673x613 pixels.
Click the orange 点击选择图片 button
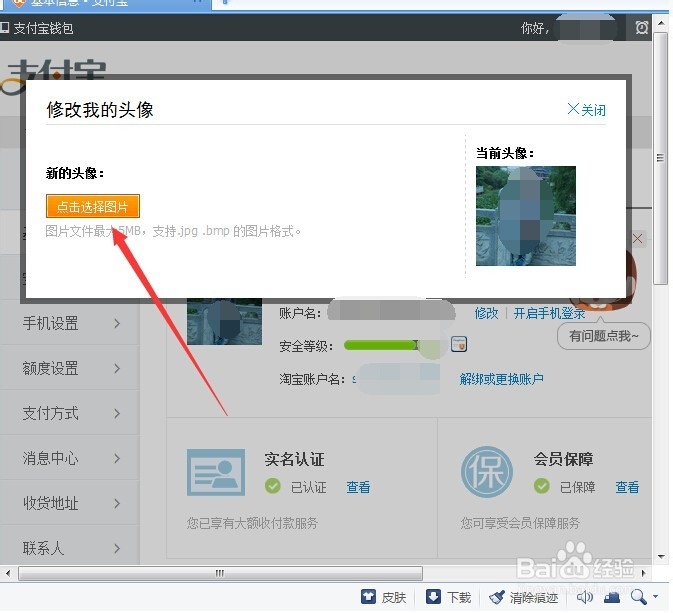93,206
